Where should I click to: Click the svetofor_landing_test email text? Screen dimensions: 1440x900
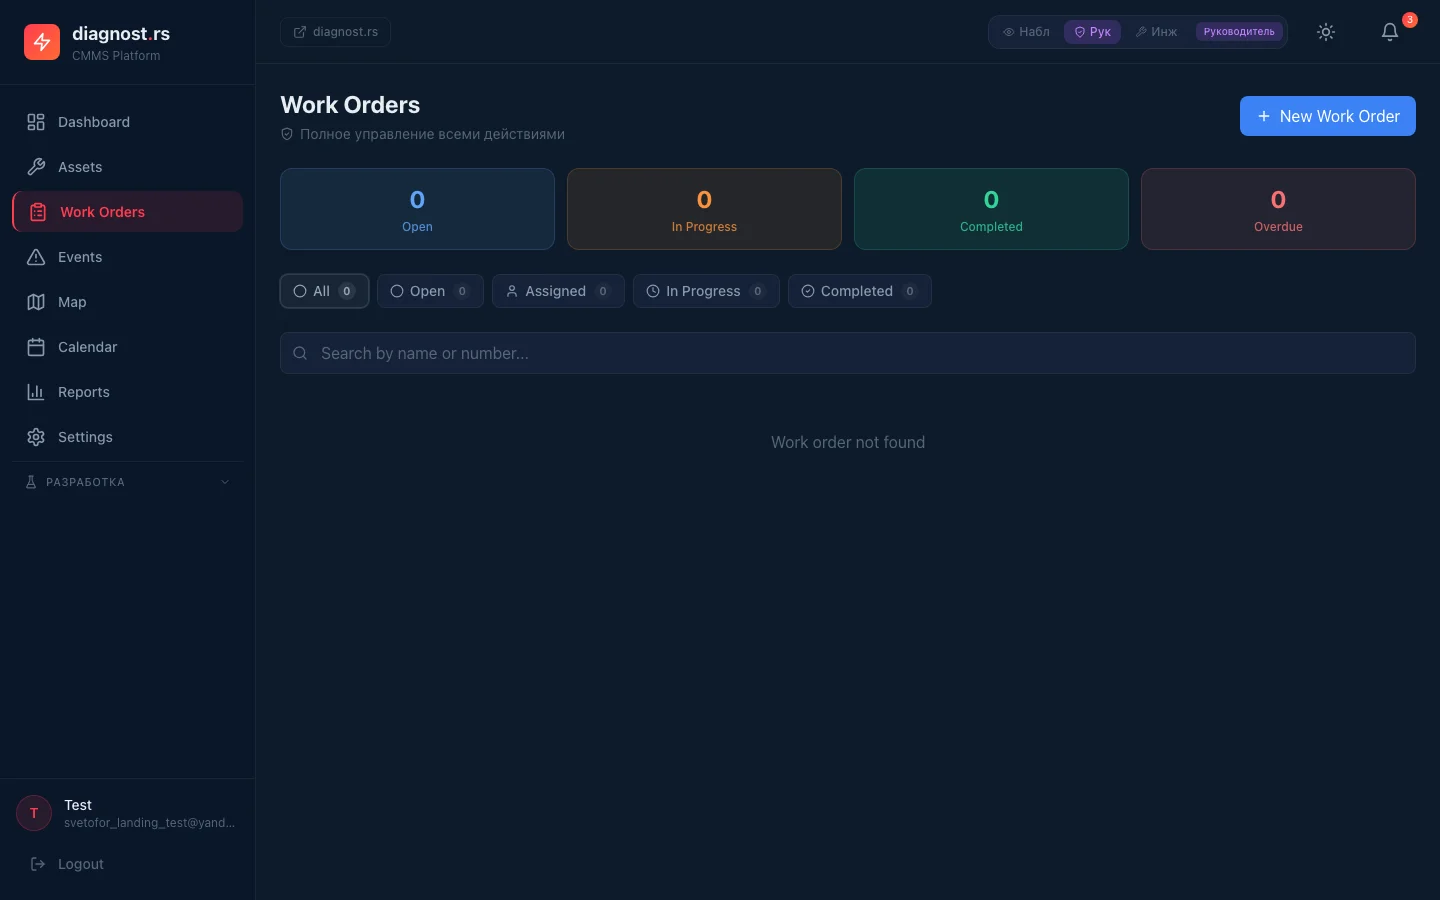pos(149,823)
